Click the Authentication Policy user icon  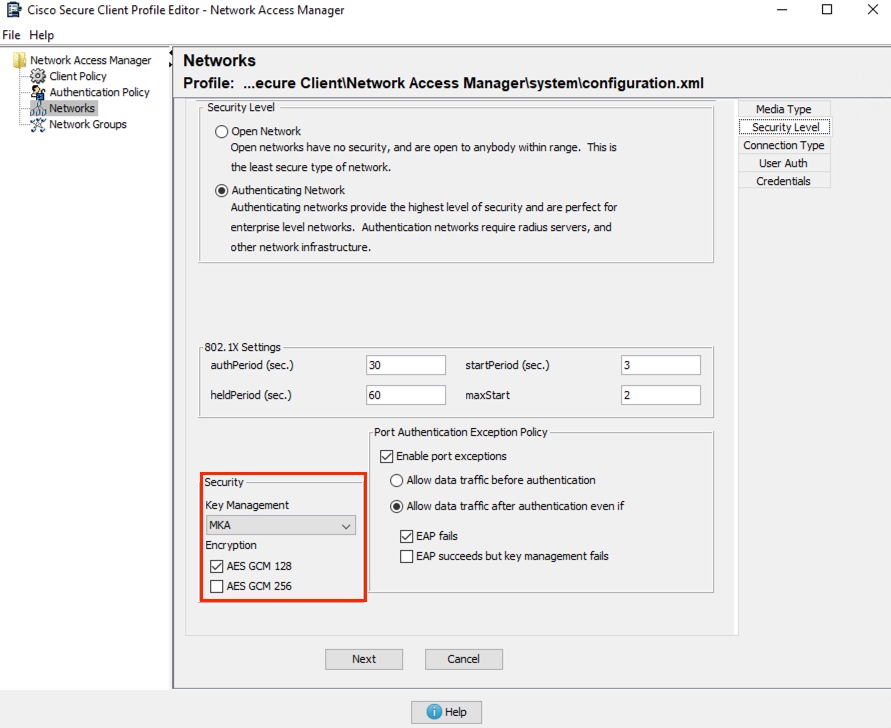tap(38, 92)
